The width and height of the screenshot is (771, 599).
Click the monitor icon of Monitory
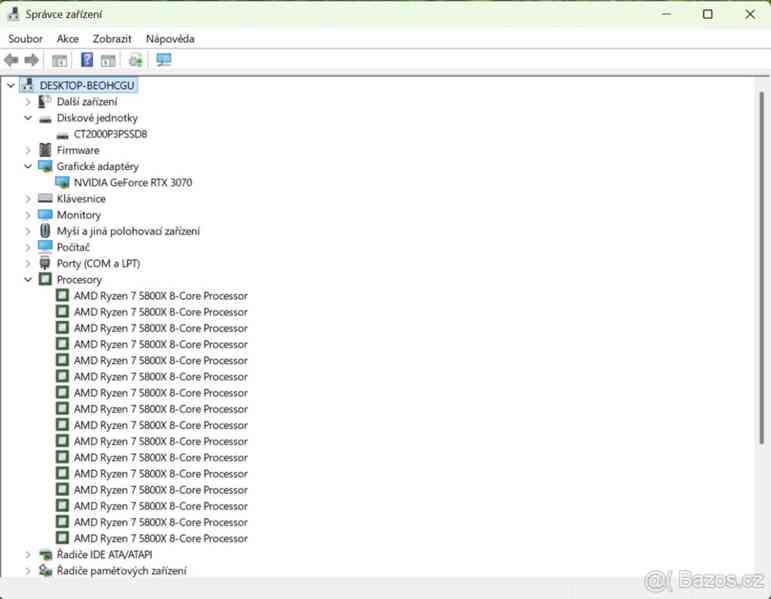pyautogui.click(x=45, y=214)
